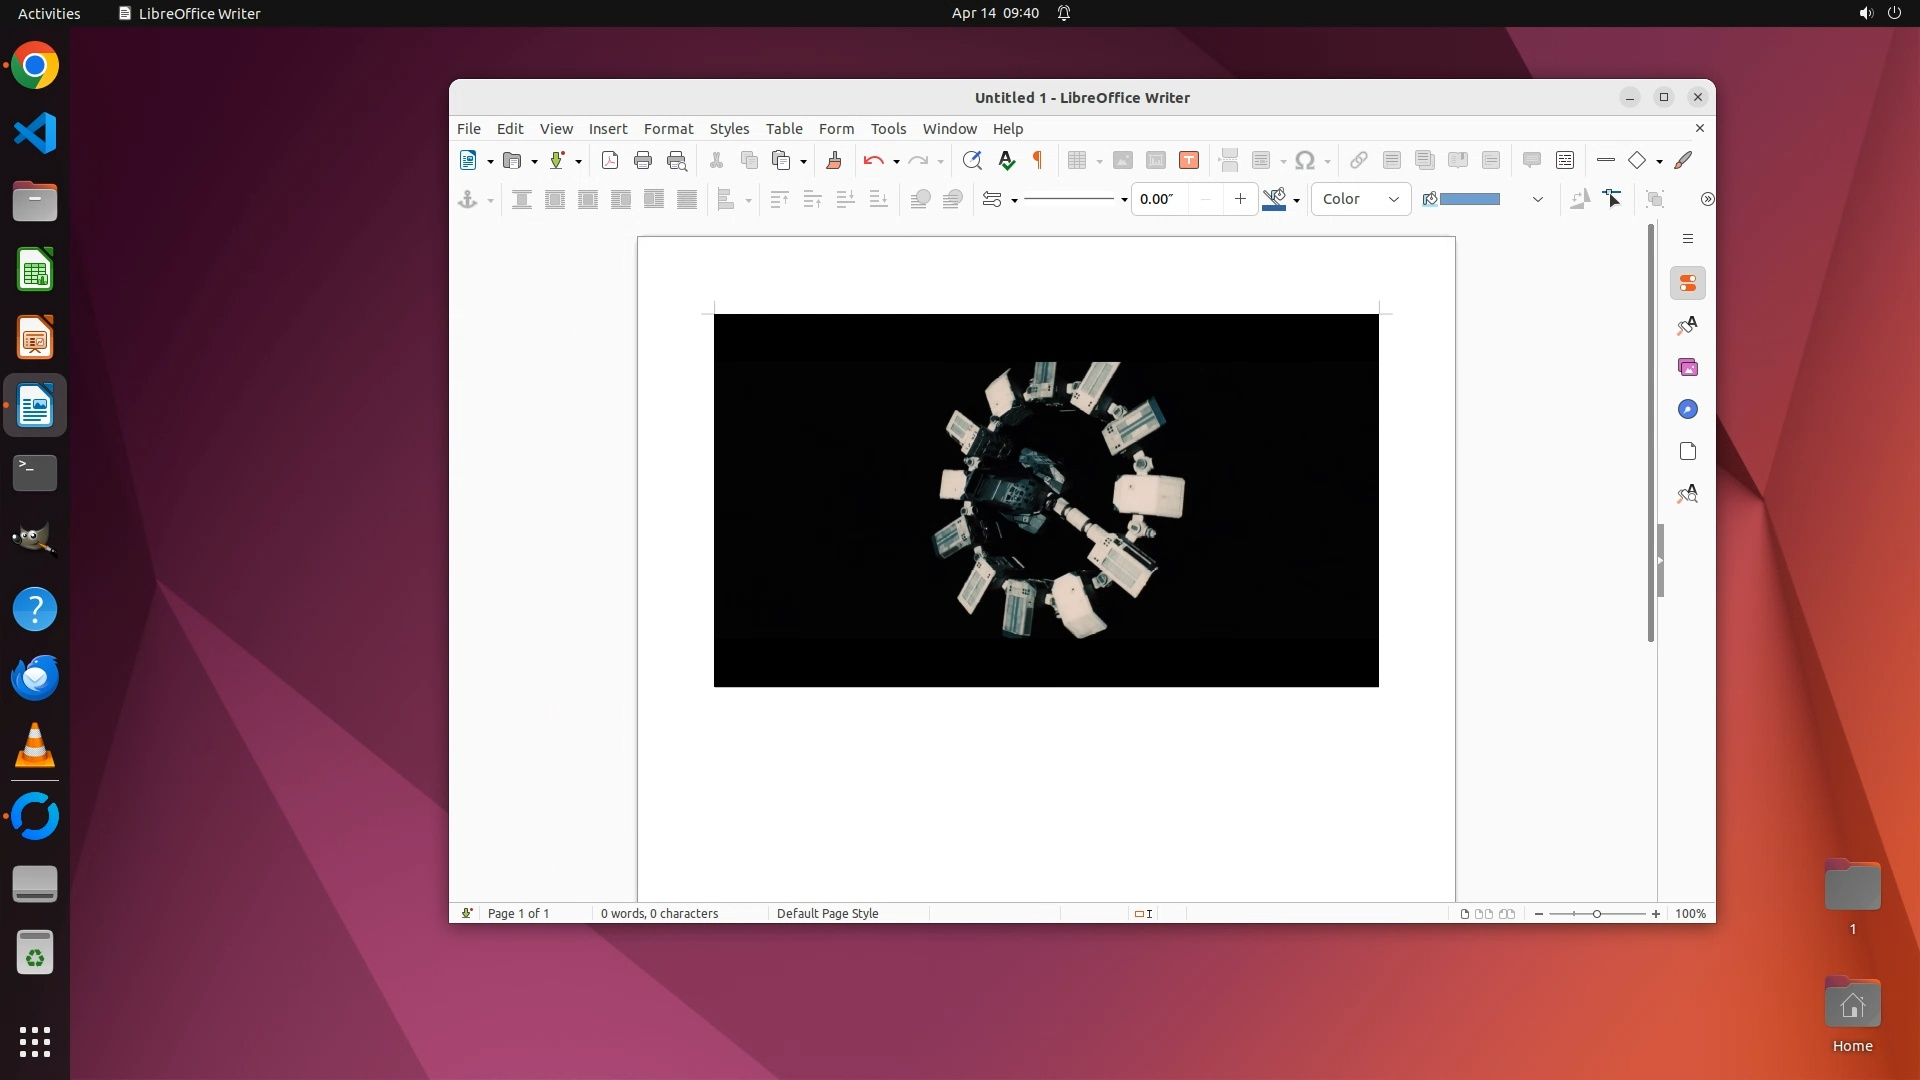Expand the fill color swatch dropdown
Image resolution: width=1920 pixels, height=1080 pixels.
(1537, 199)
